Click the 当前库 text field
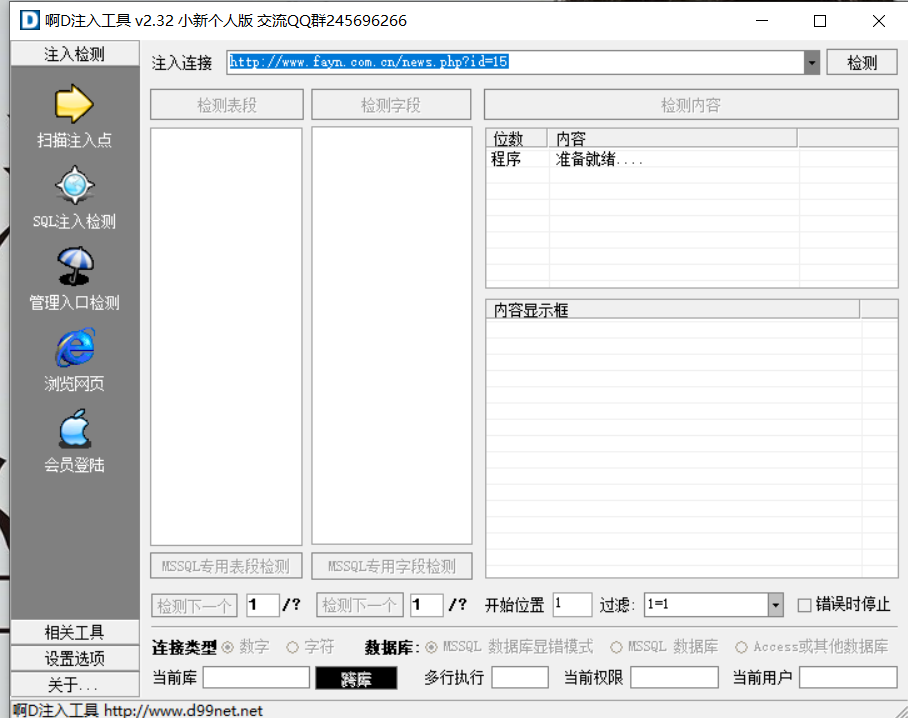Screen dimensions: 908x718 (257, 677)
